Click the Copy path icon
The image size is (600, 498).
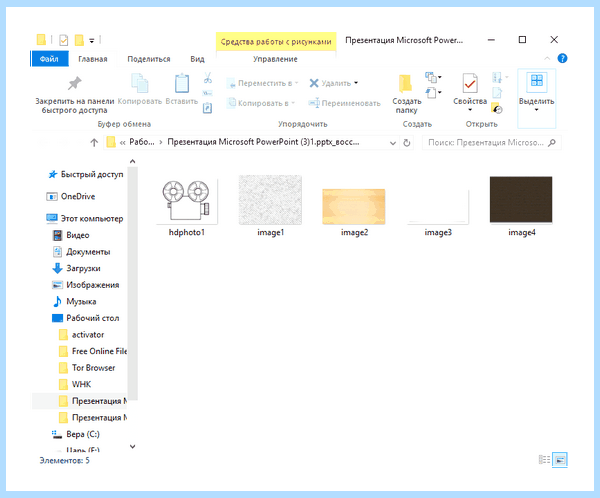[x=207, y=93]
